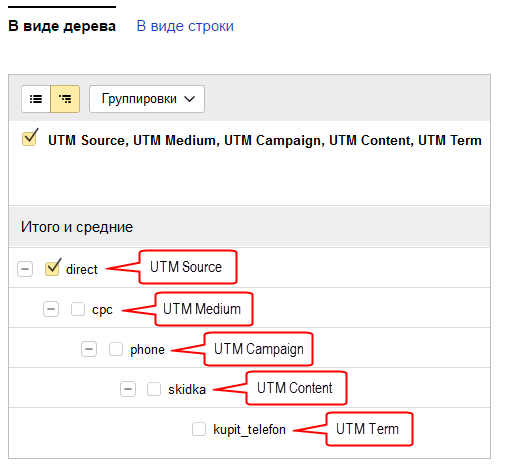Collapse the skidka tree node
Image resolution: width=509 pixels, height=467 pixels.
(x=128, y=389)
